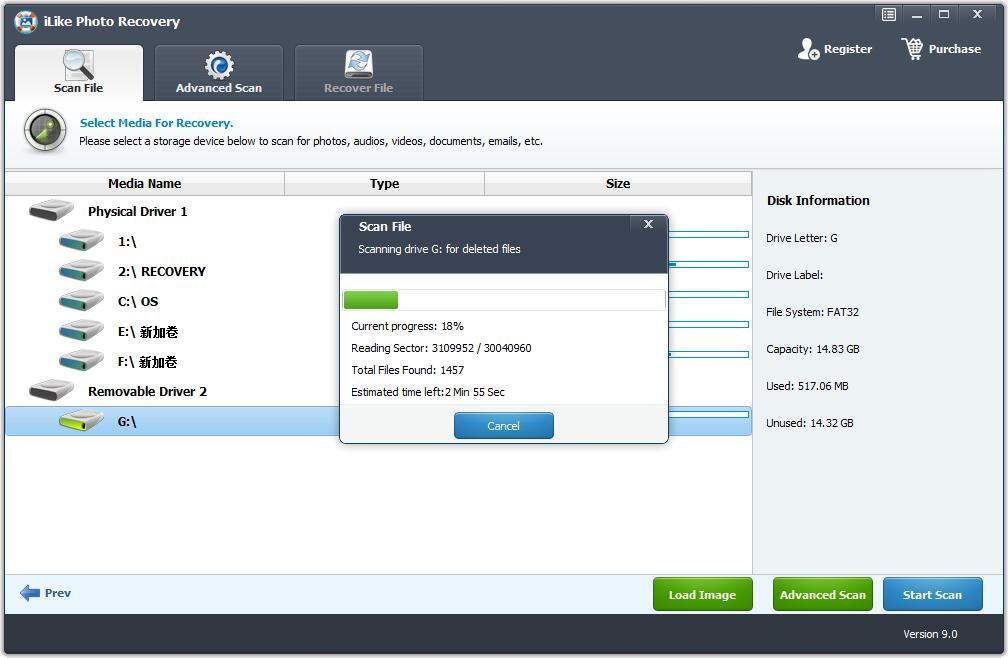Click the menu list icon in title bar
The image size is (1008, 658).
point(888,14)
